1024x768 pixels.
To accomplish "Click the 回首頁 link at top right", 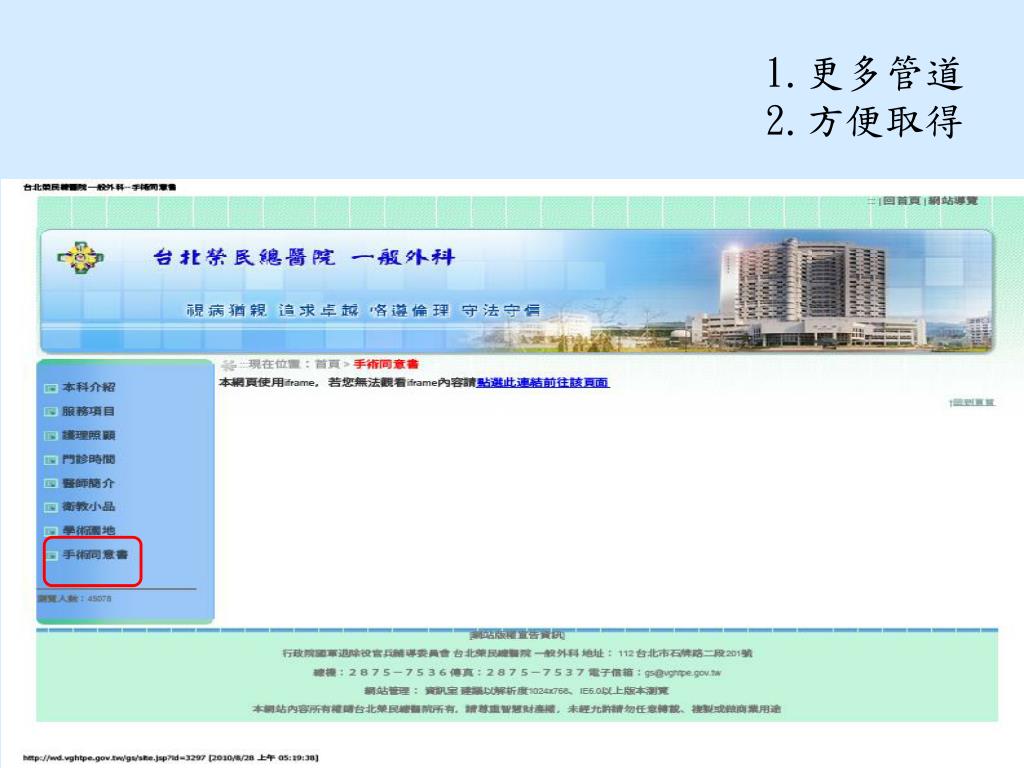I will (901, 200).
